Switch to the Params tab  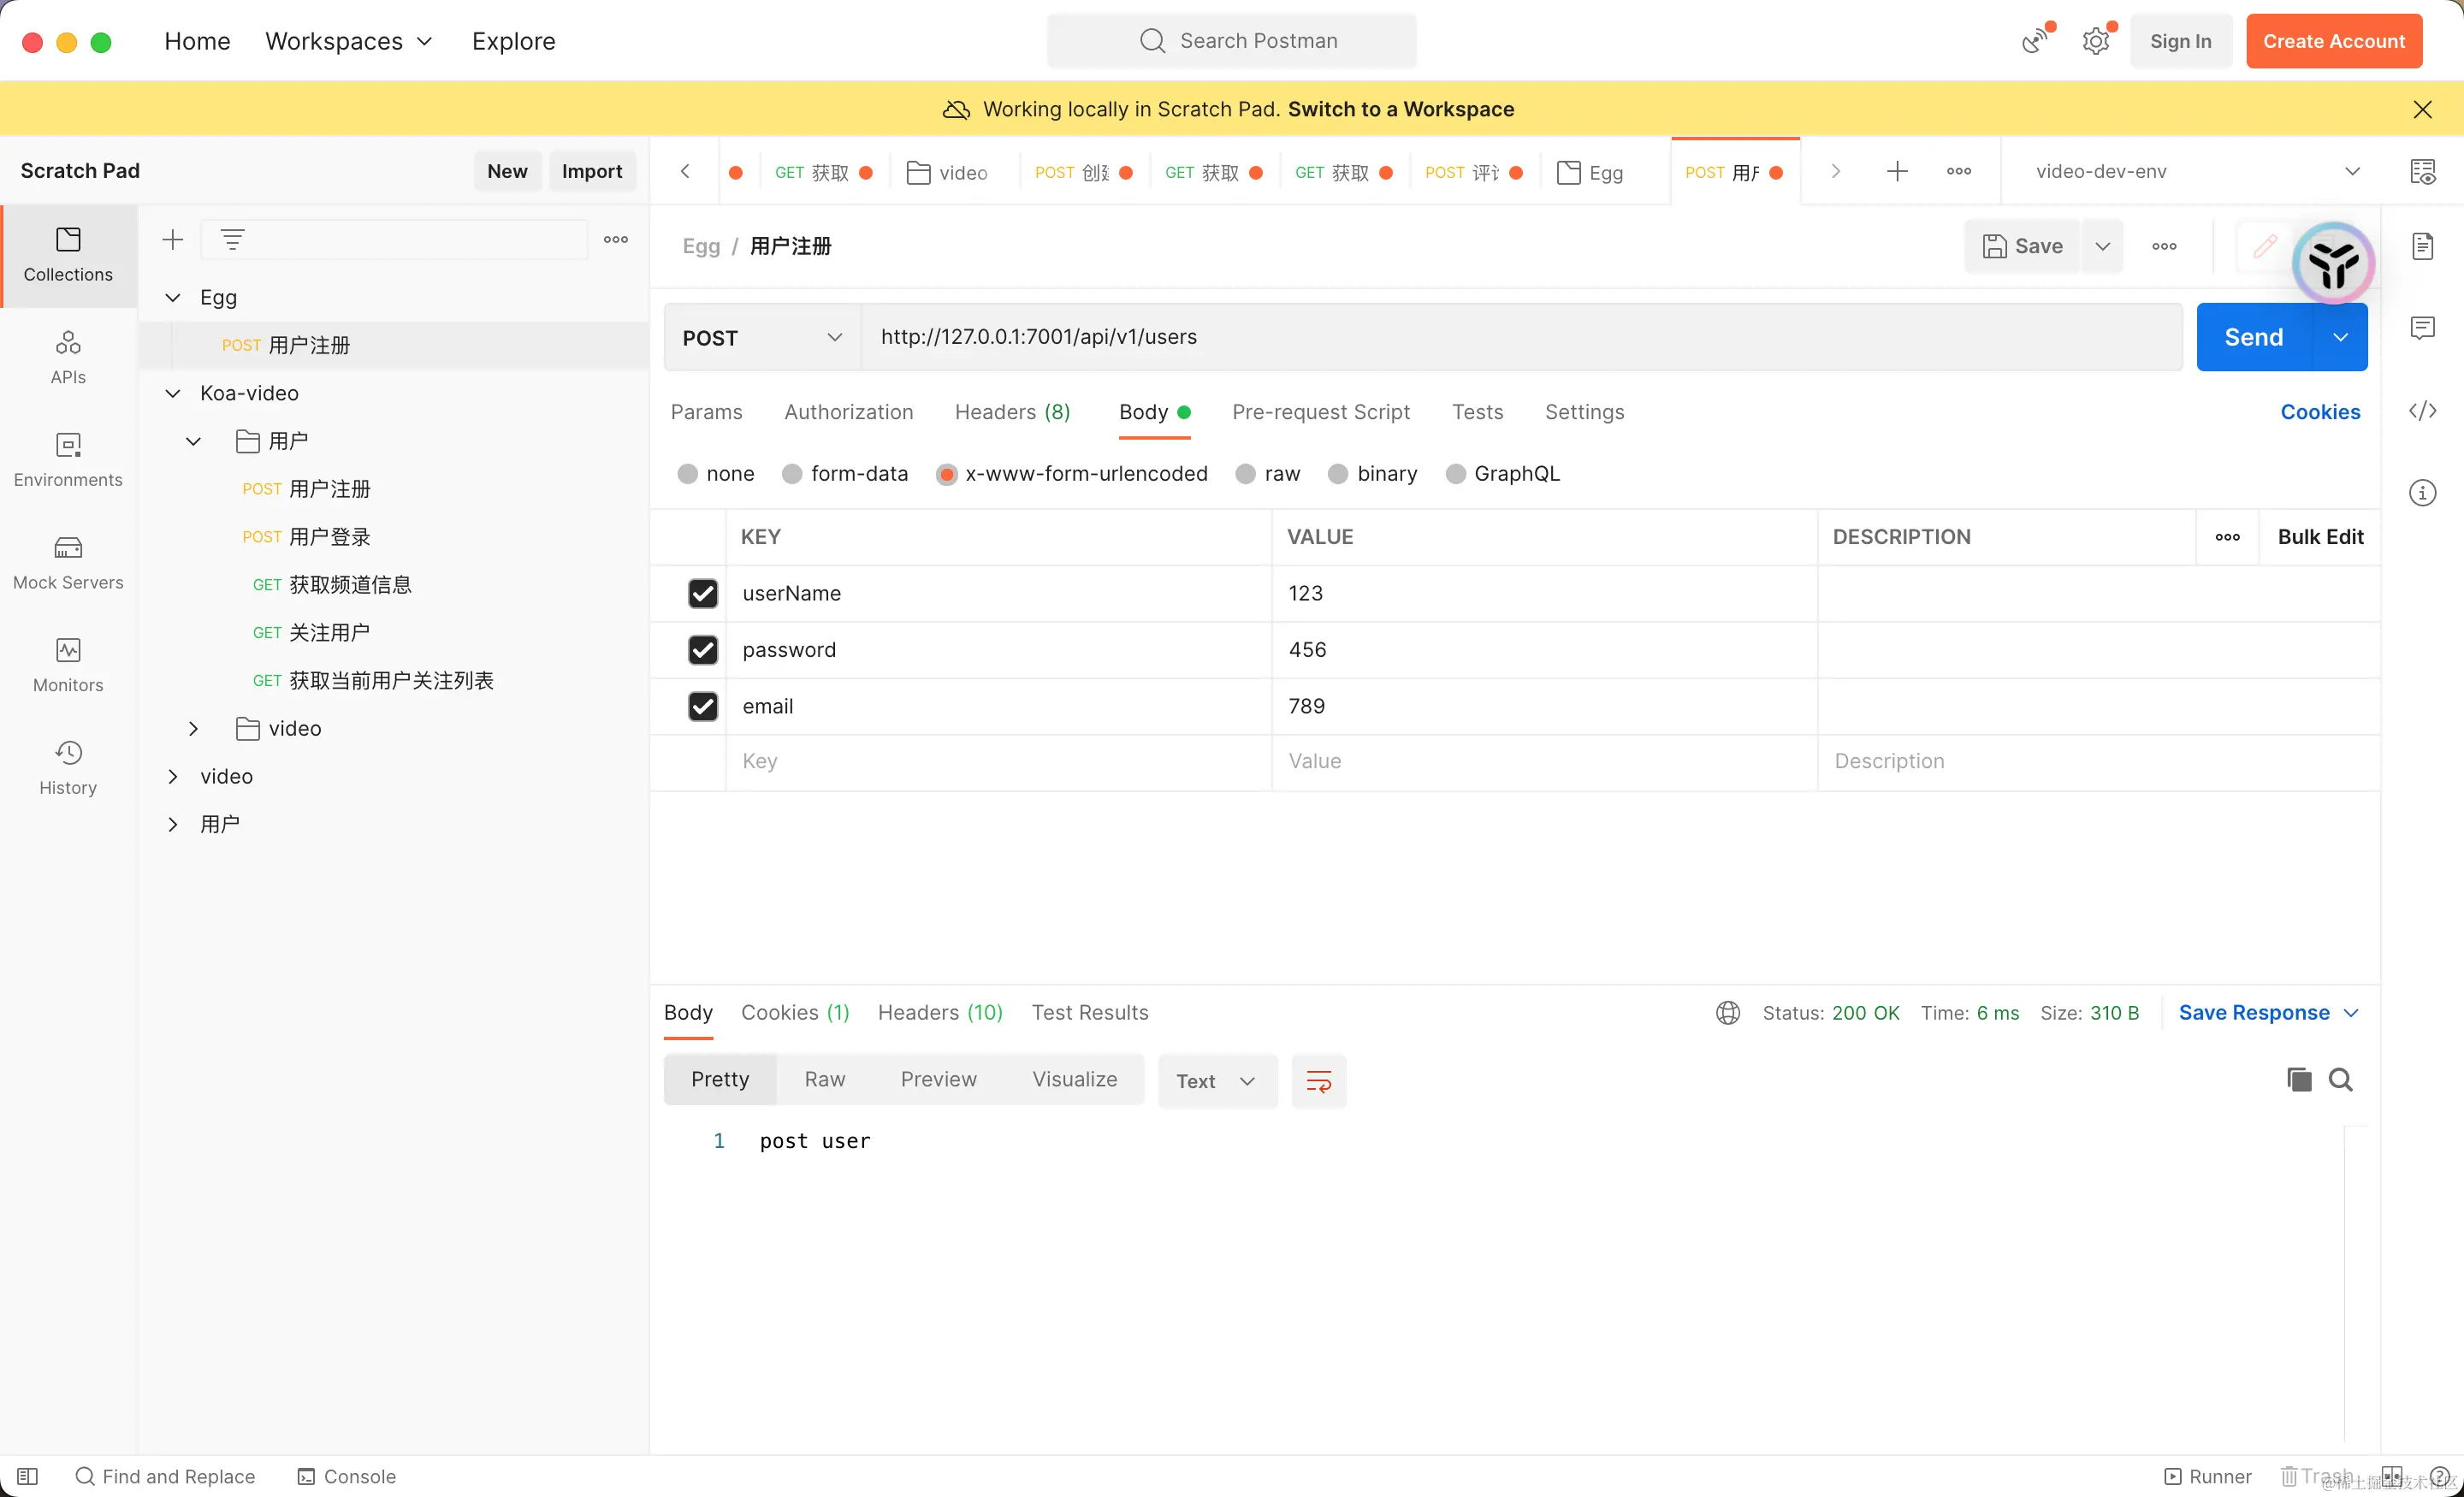706,412
